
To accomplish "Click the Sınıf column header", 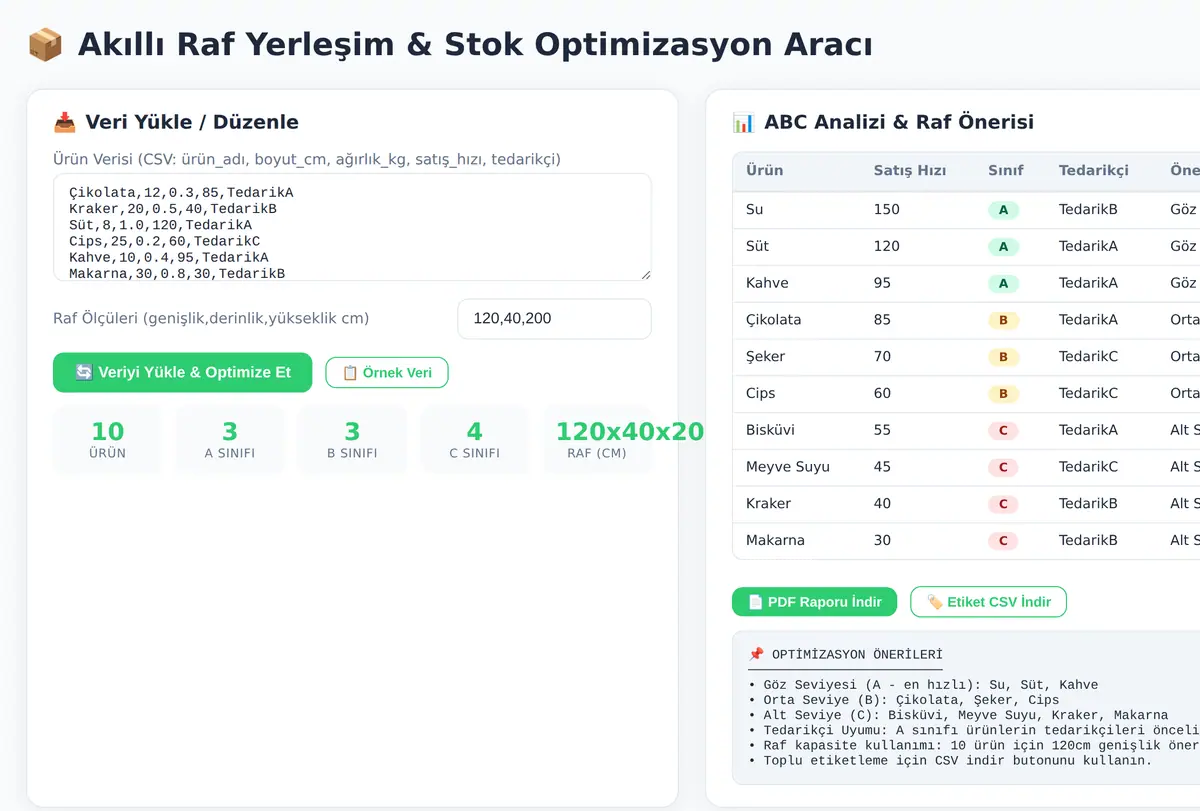I will 1005,170.
